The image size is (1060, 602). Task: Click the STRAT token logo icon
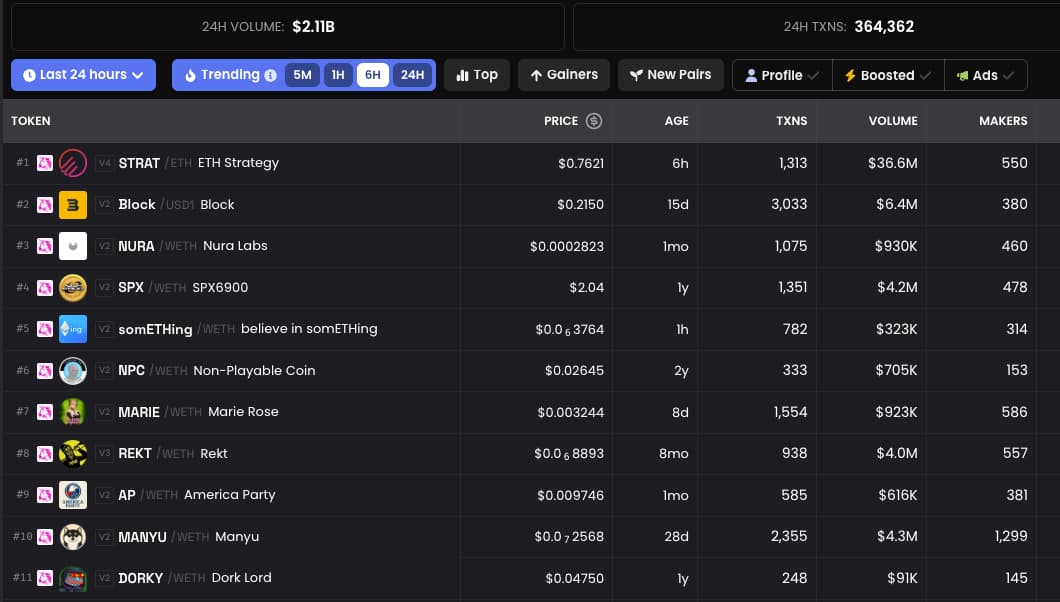pos(73,163)
